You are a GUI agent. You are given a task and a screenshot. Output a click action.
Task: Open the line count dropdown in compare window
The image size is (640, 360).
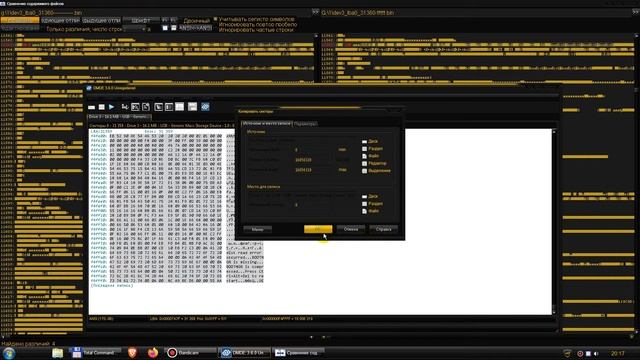coord(135,29)
